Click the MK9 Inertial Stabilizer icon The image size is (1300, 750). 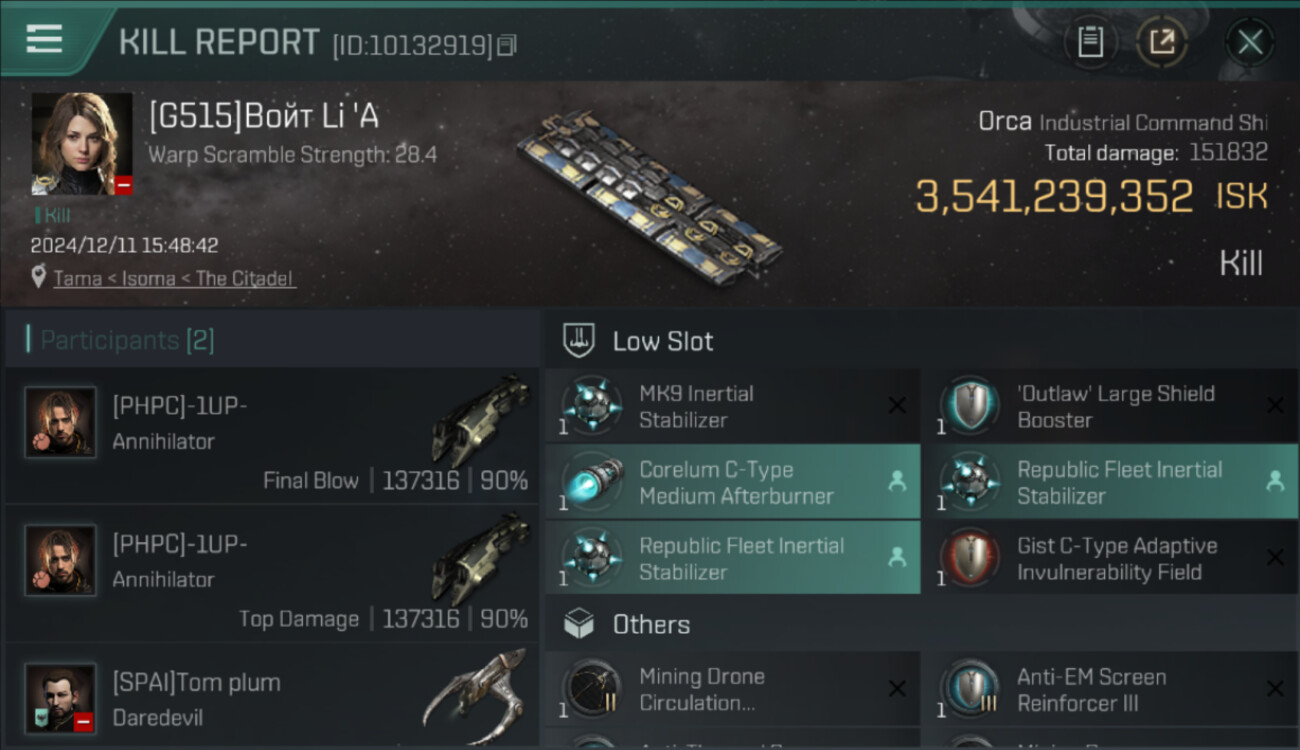[x=593, y=406]
